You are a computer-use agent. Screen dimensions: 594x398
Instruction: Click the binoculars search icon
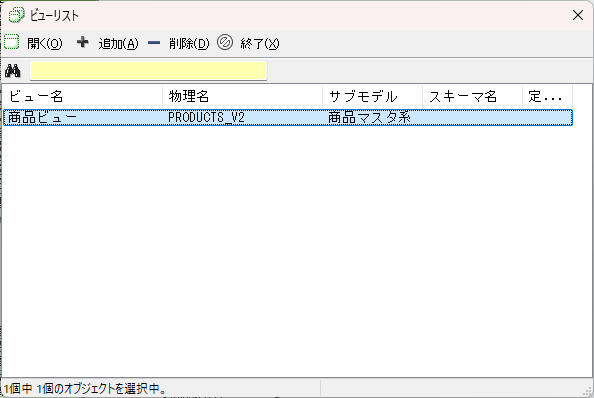coord(13,71)
